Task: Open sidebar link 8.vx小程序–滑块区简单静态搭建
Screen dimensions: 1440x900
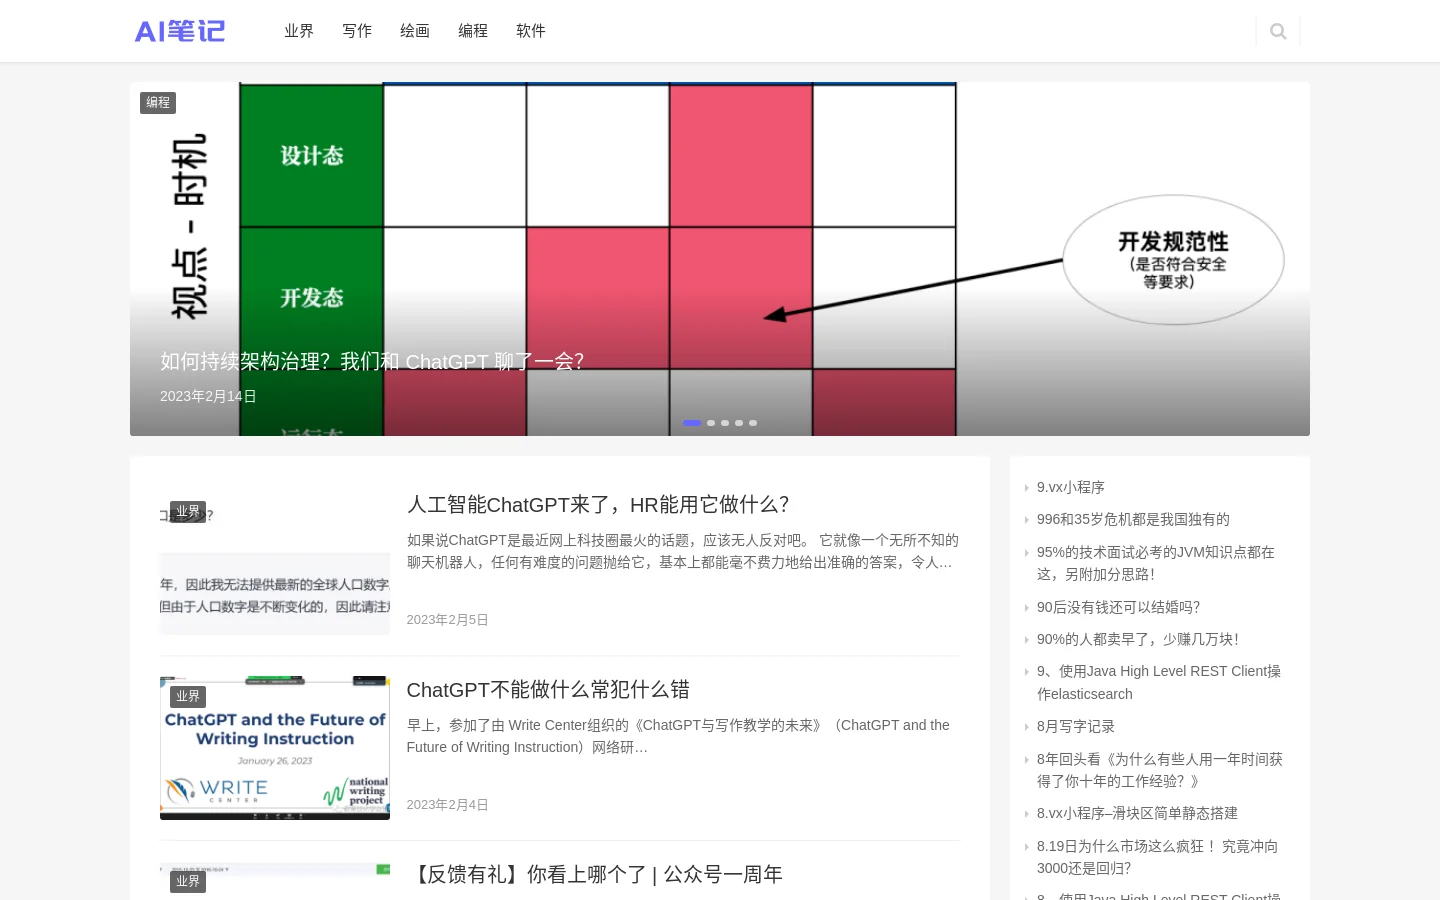Action: tap(1137, 813)
